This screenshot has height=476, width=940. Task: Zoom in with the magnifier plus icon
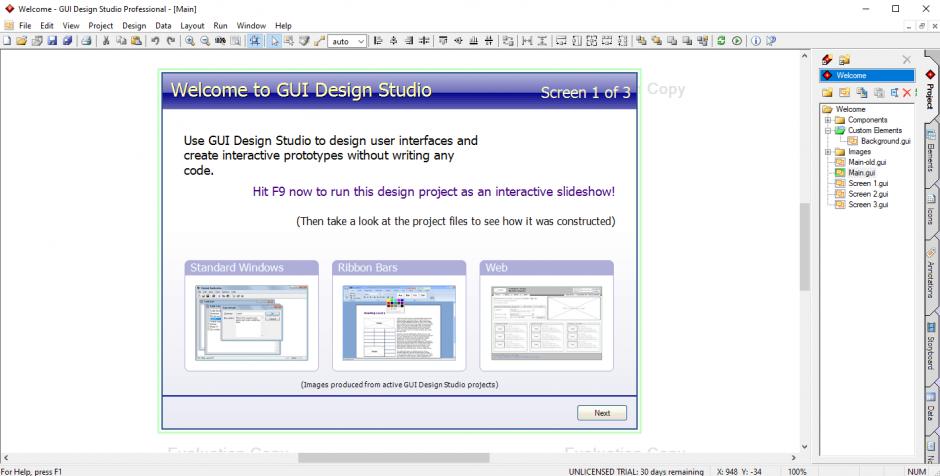pyautogui.click(x=189, y=41)
